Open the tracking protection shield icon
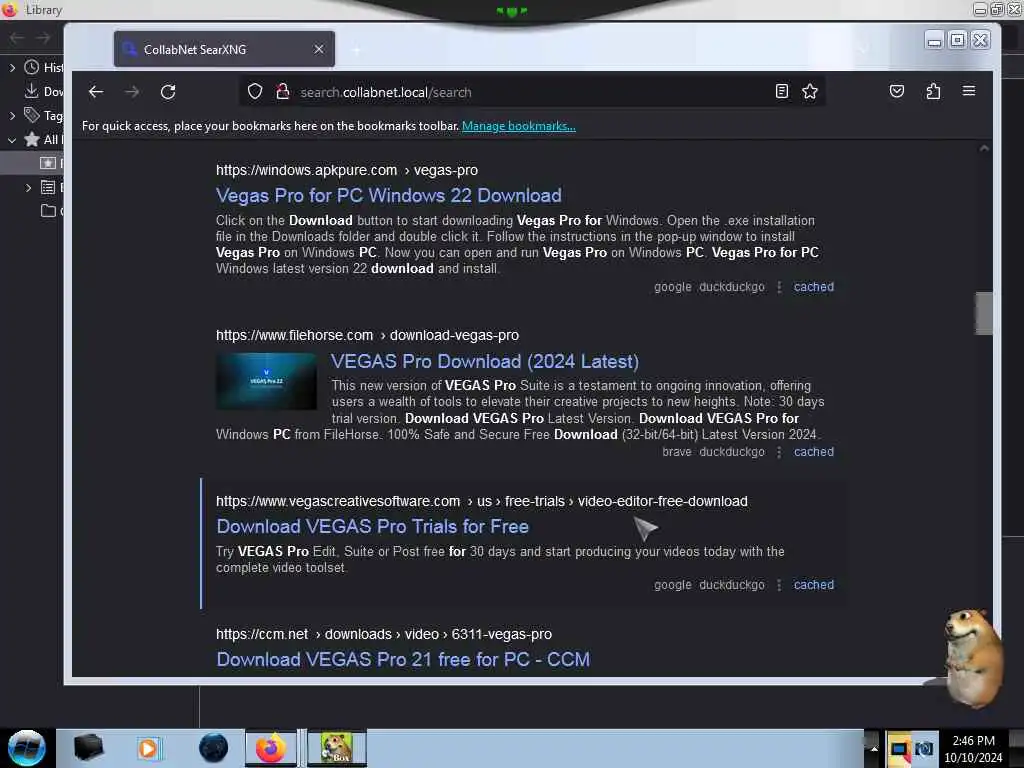 255,91
